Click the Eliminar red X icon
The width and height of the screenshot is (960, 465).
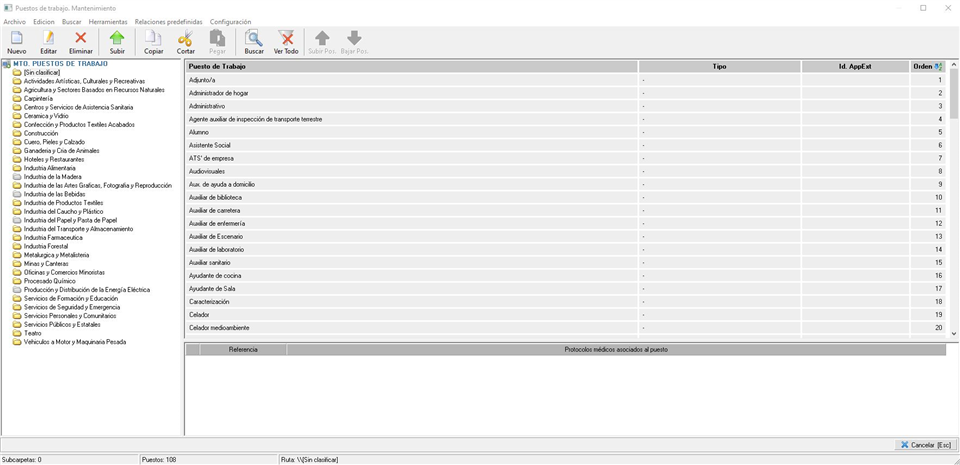click(x=81, y=38)
